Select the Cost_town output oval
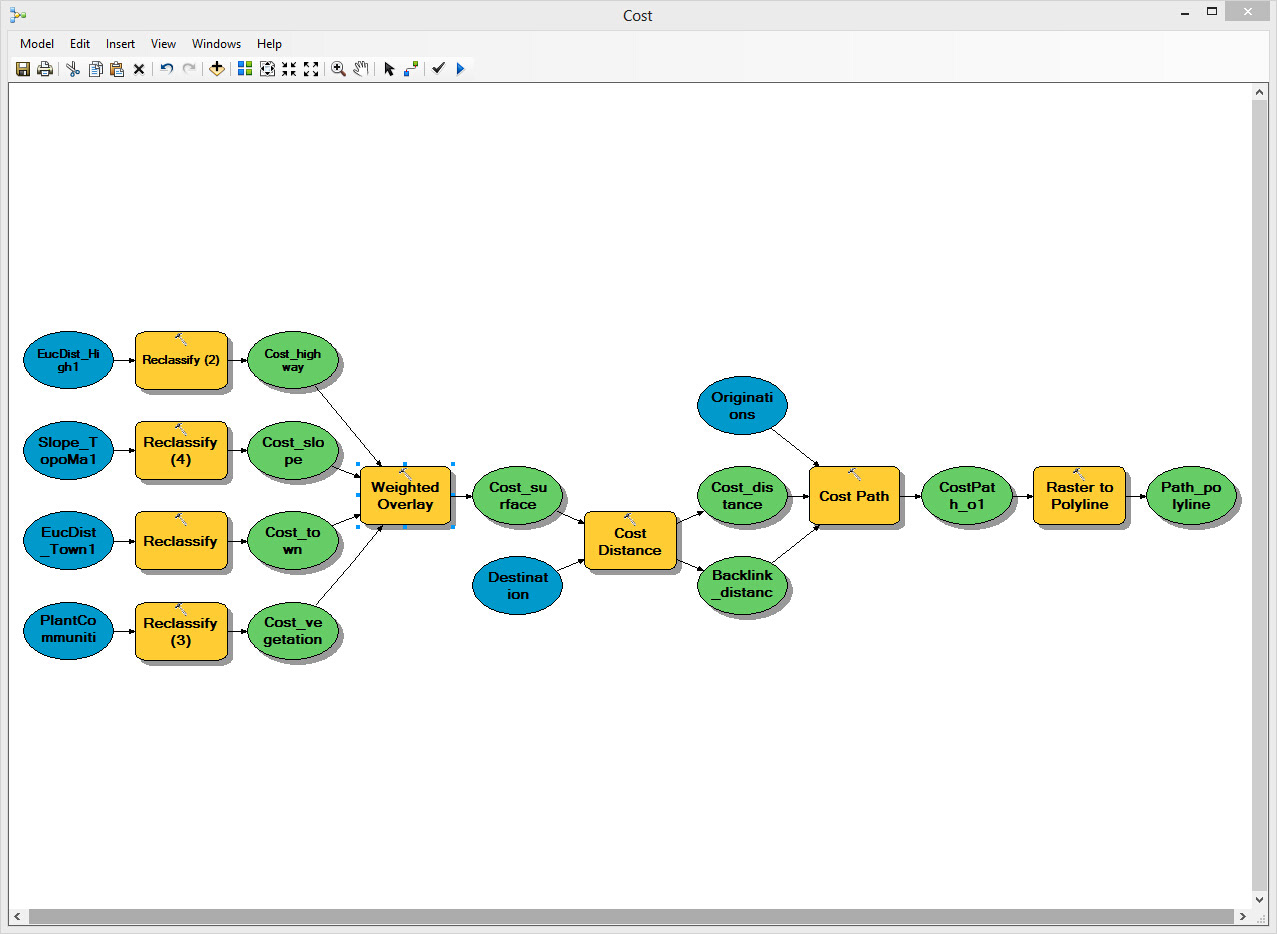This screenshot has width=1277, height=934. coord(292,541)
